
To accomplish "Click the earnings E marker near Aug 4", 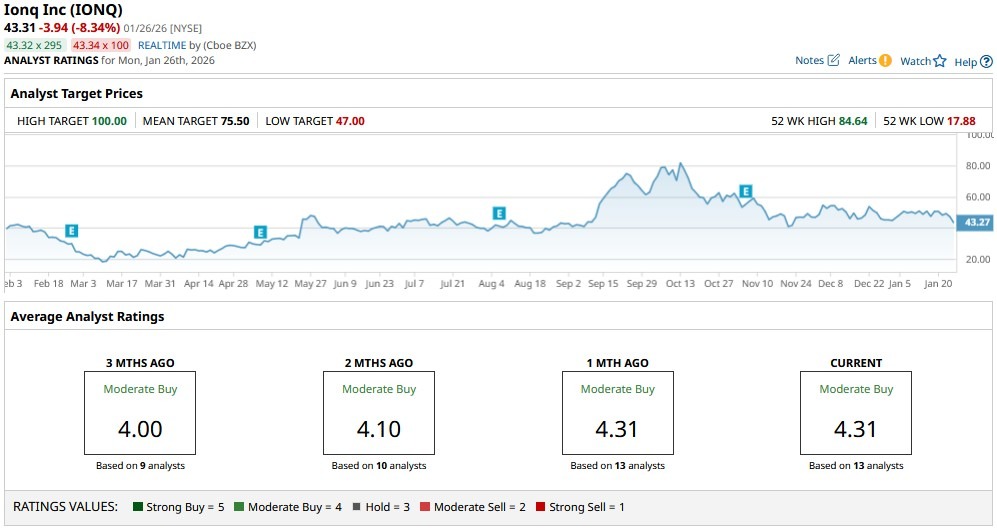I will point(499,213).
